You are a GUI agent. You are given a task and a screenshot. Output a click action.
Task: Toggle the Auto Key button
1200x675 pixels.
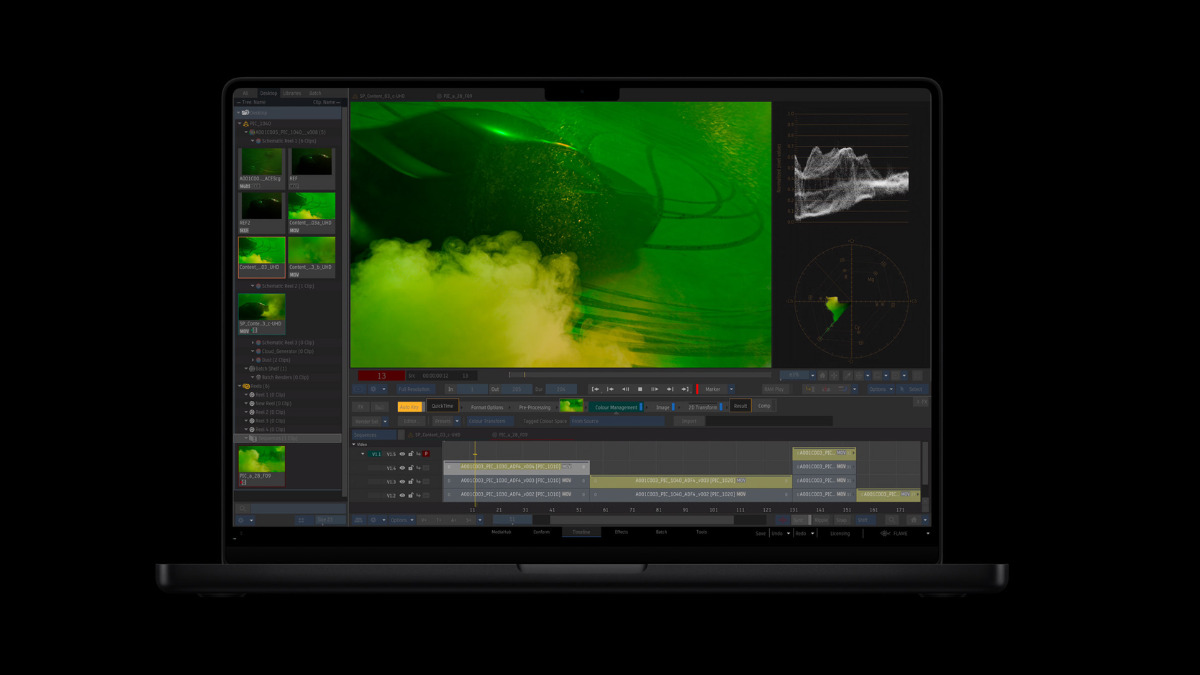410,407
